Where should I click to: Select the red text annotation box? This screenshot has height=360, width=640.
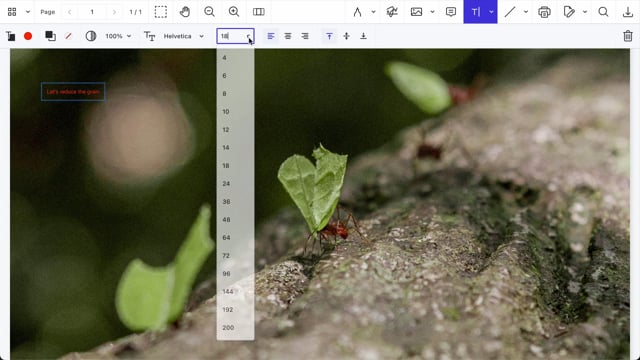73,92
